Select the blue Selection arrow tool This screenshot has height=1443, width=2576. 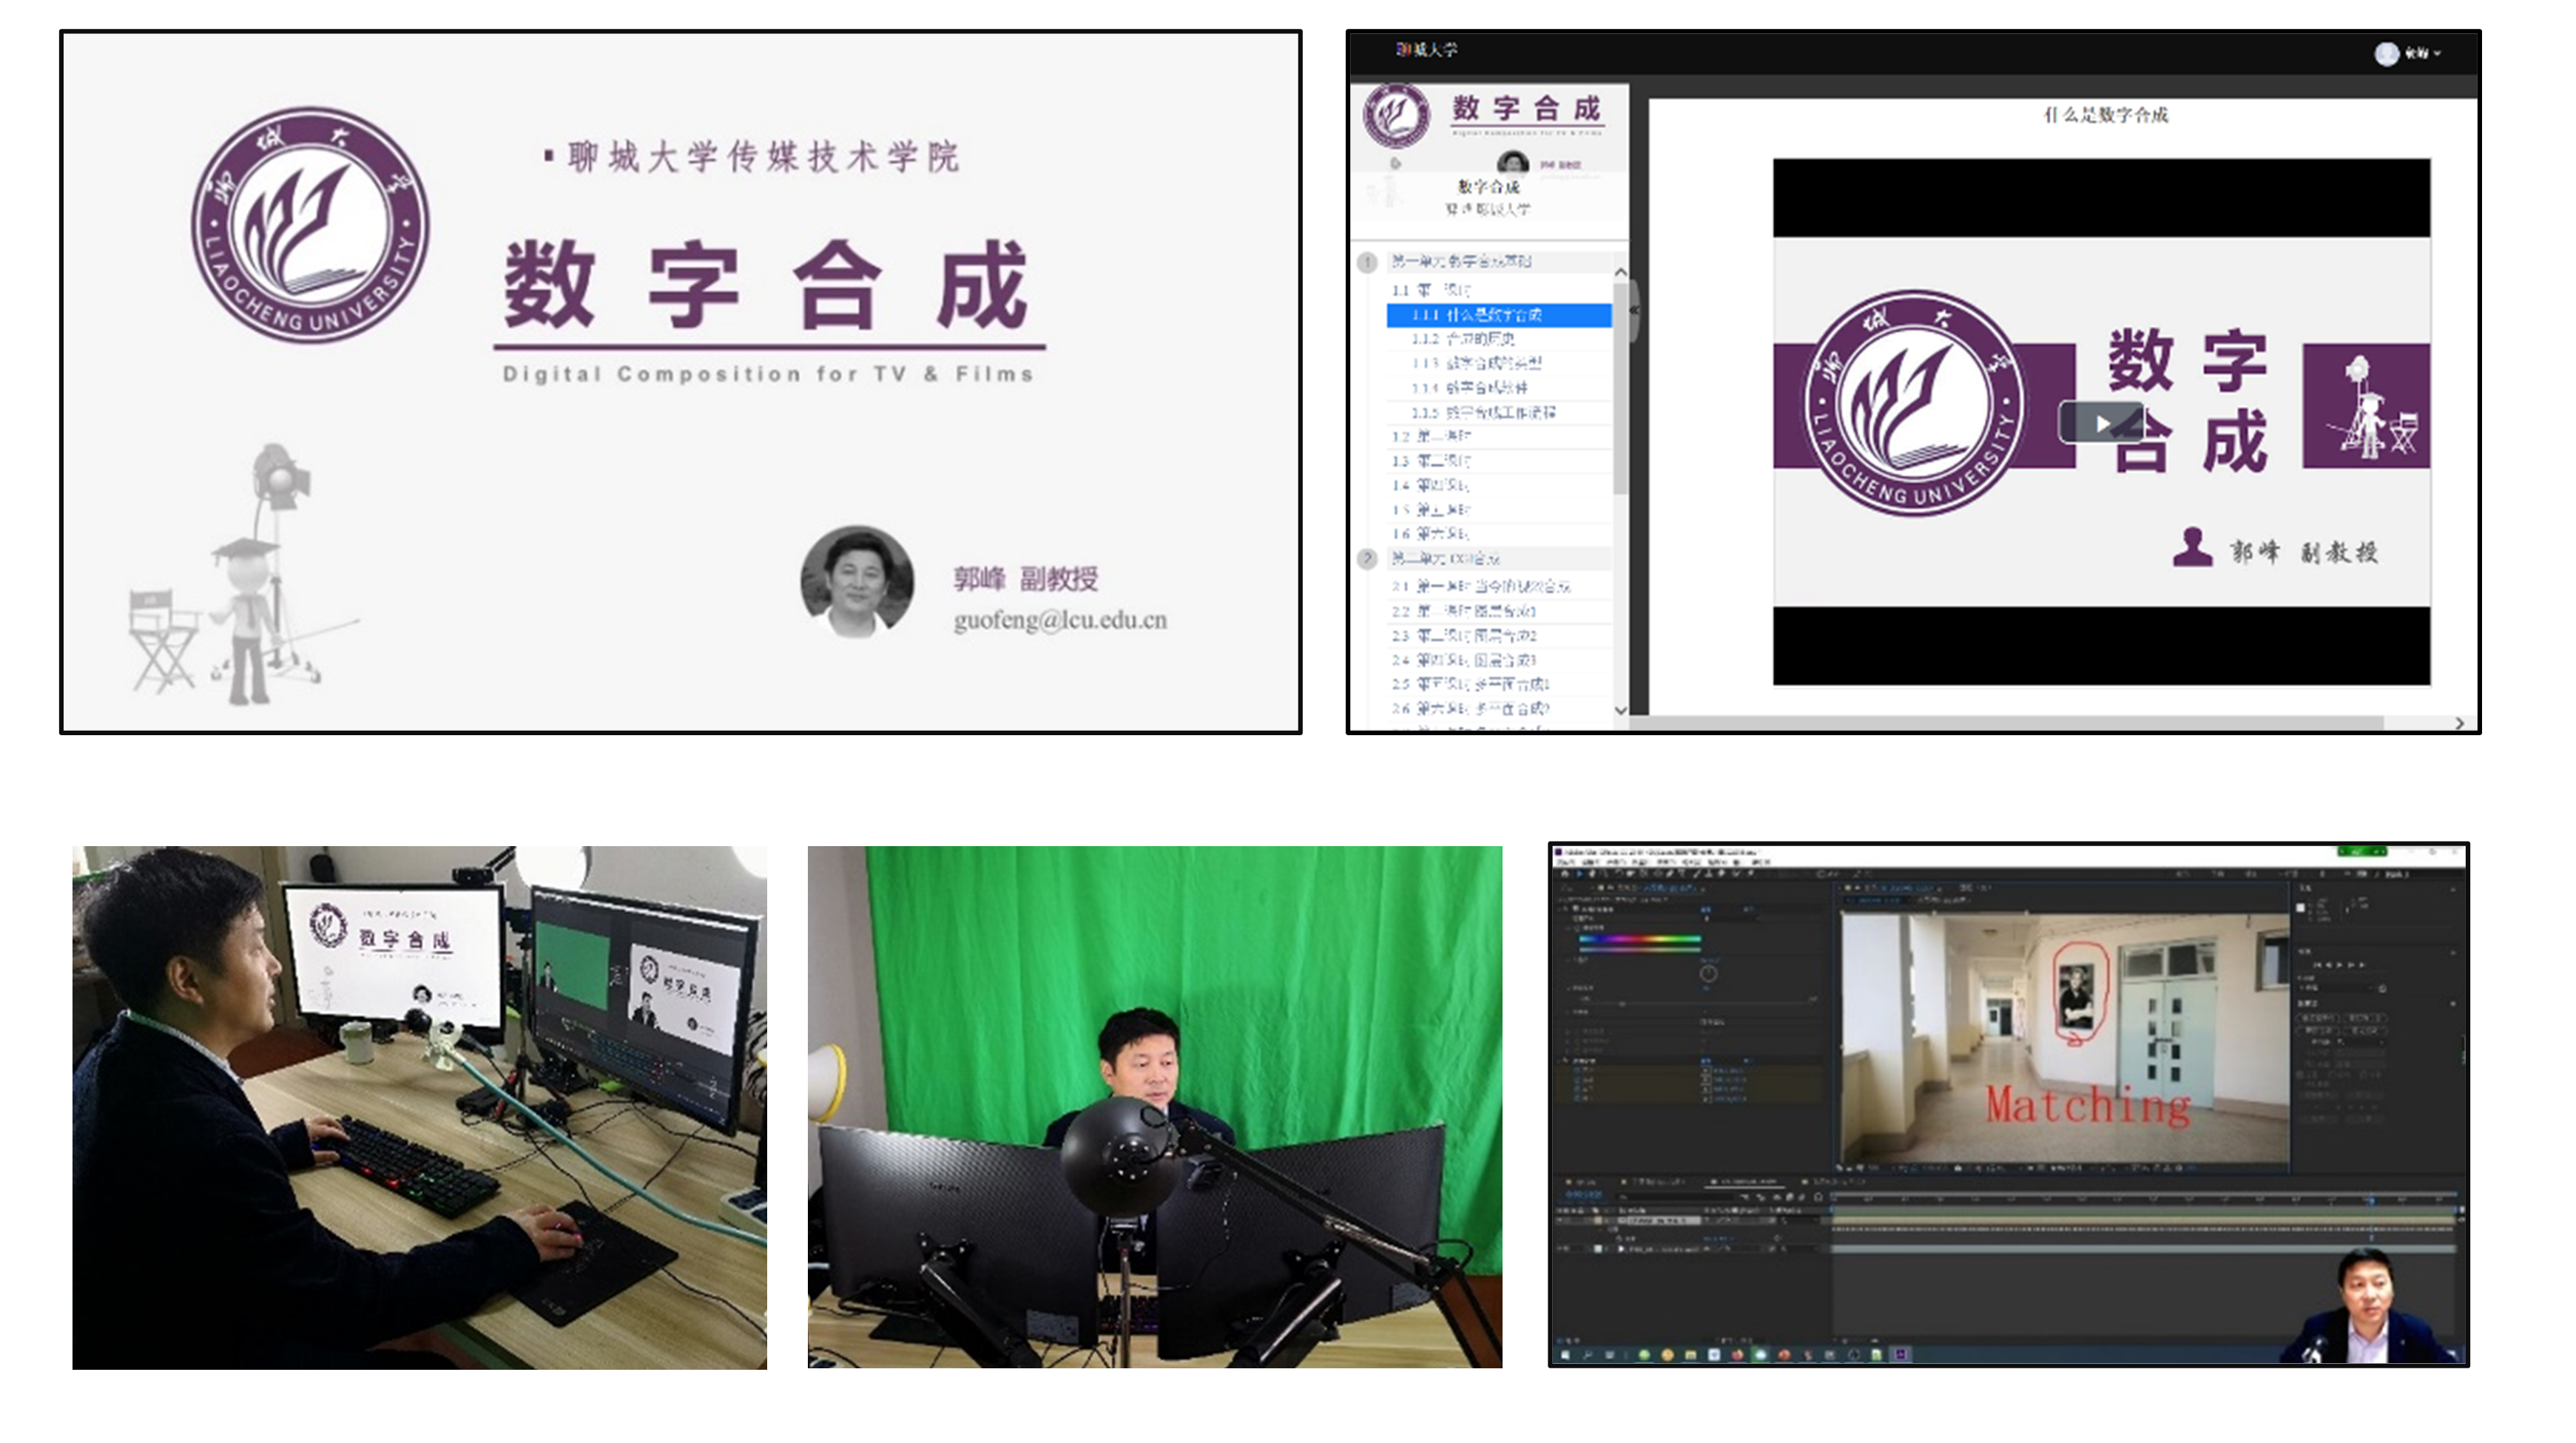pyautogui.click(x=1581, y=874)
